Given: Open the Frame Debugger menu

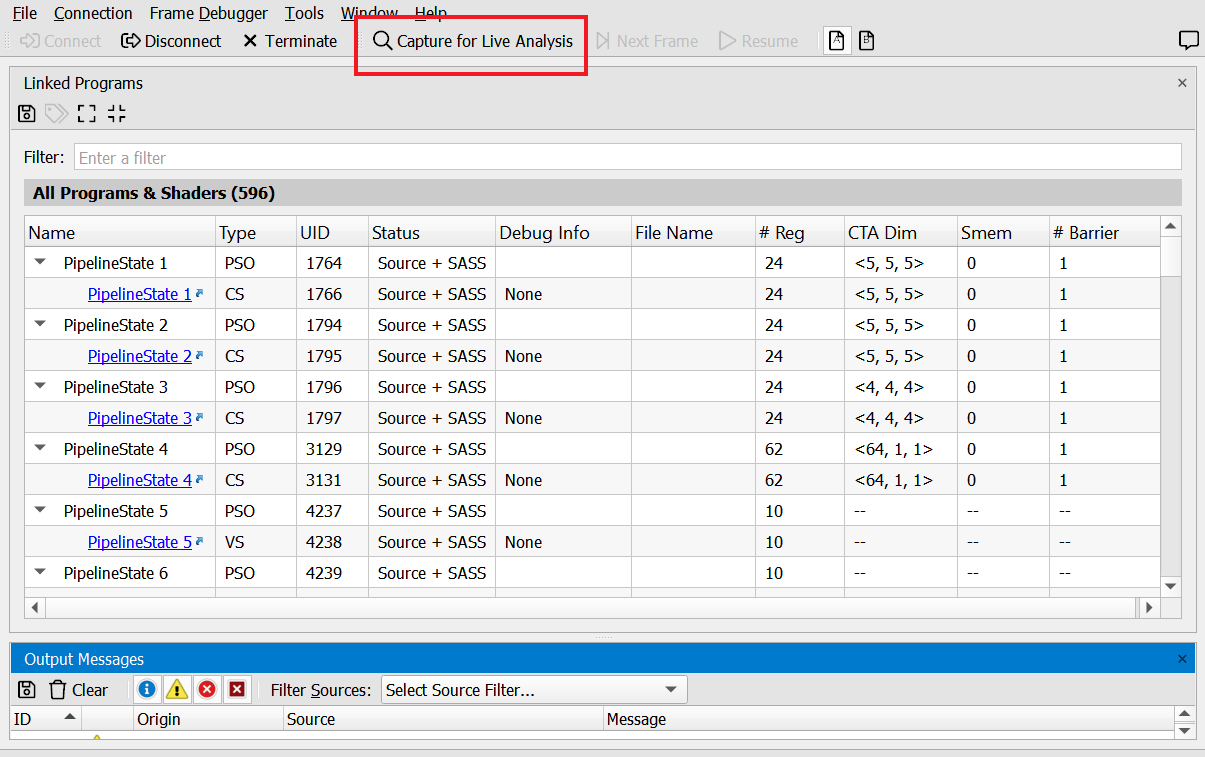Looking at the screenshot, I should (208, 13).
